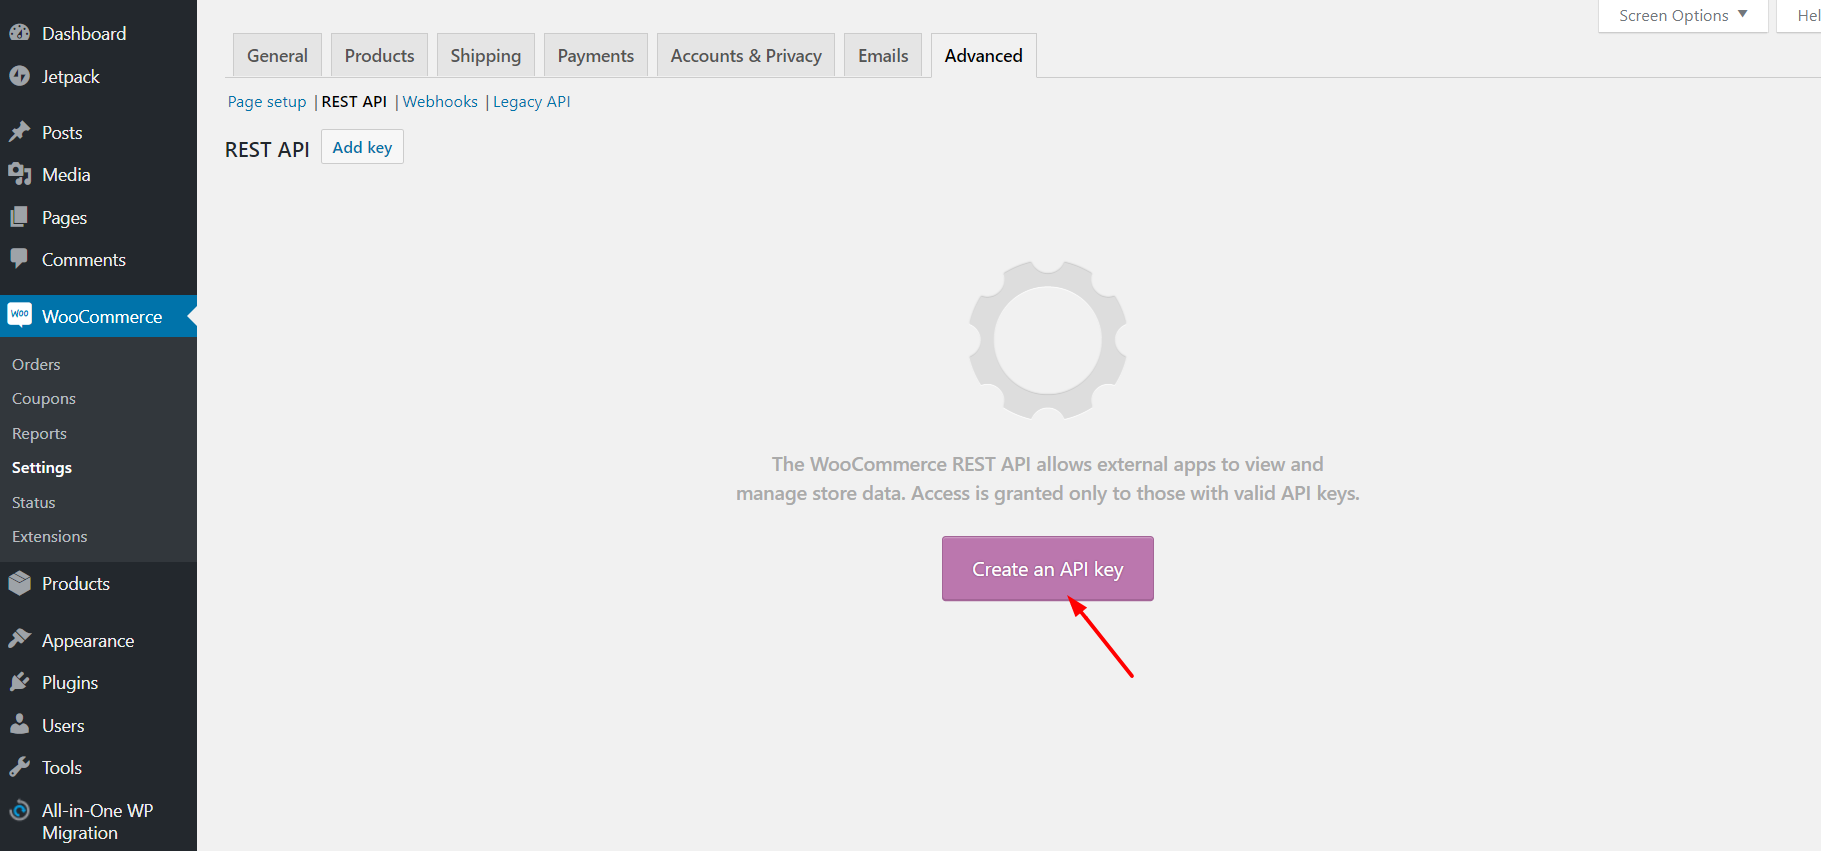Go to Posts in the sidebar
Viewport: 1821px width, 851px height.
[62, 132]
